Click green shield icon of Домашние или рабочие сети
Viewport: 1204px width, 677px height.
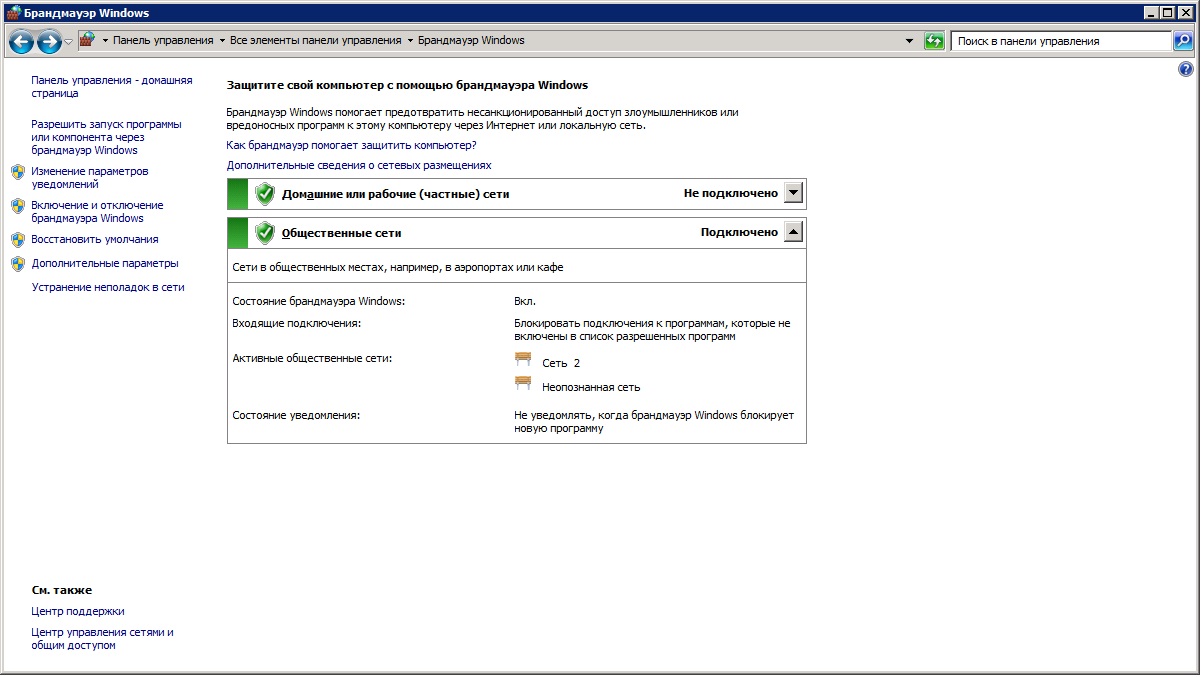264,194
